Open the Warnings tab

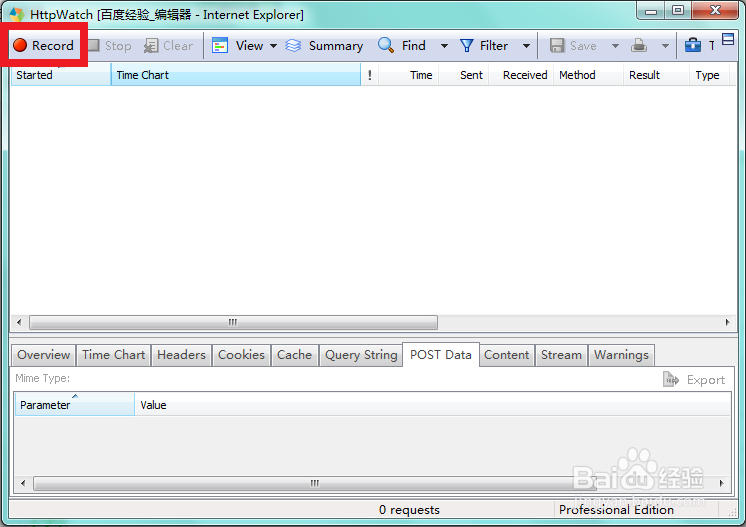(x=621, y=355)
